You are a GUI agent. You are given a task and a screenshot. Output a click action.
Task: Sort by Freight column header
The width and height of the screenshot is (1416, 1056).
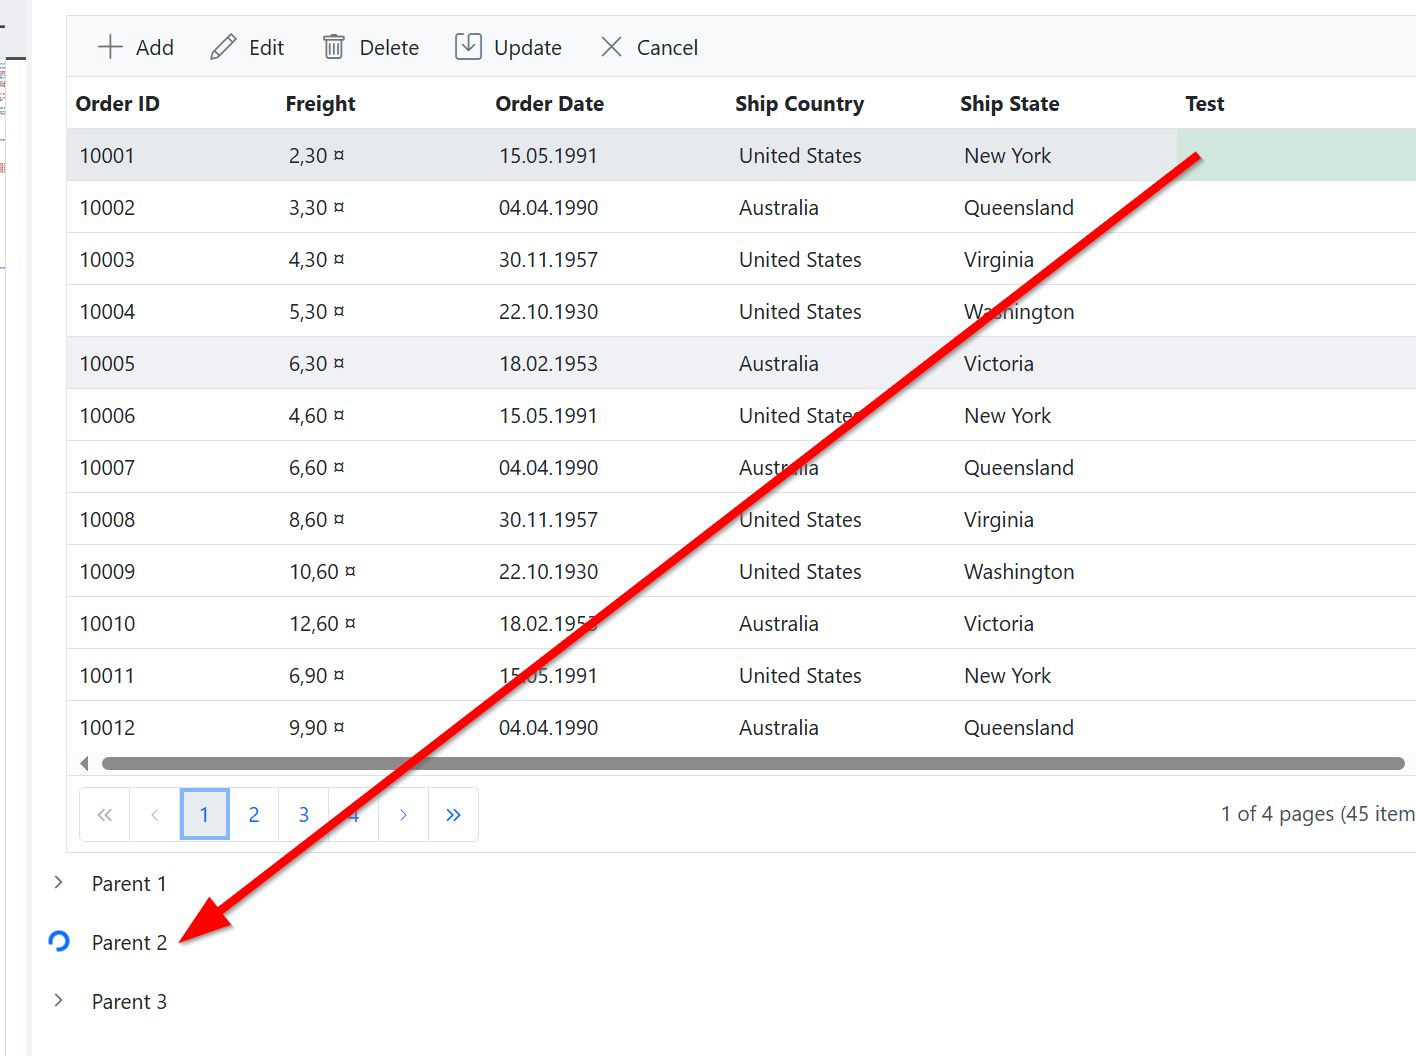coord(320,104)
